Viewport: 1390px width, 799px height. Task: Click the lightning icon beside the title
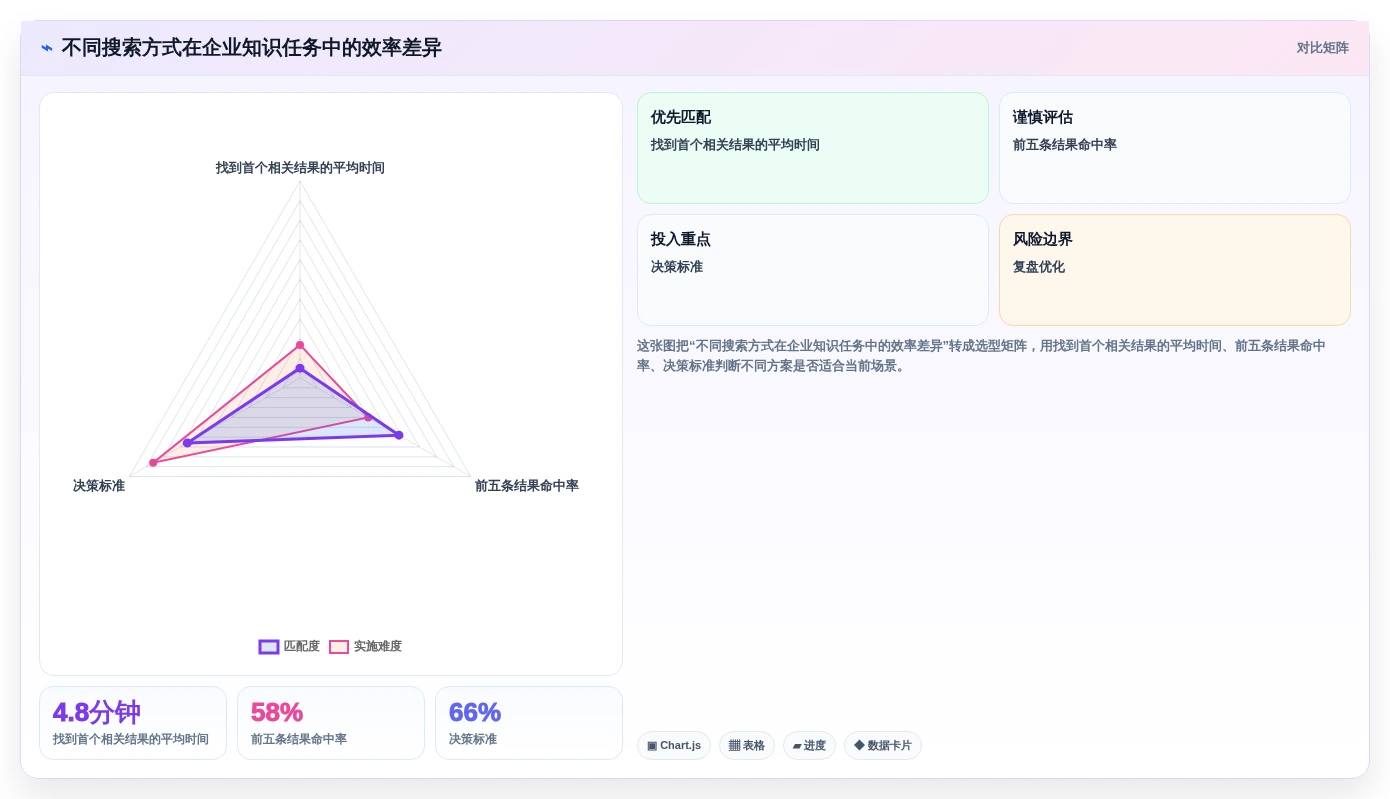[47, 48]
